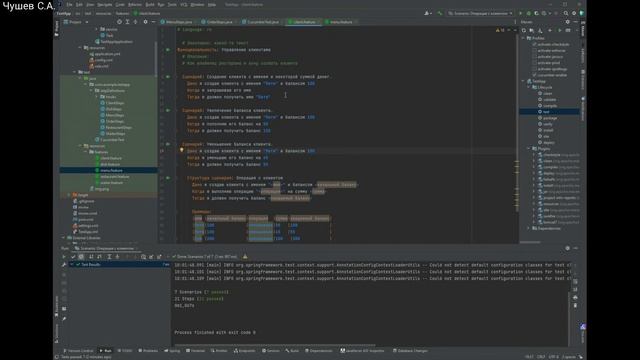Toggle show passed tests checkmark in Run toolbar
Viewport: 640px width, 360px height.
coord(73,257)
